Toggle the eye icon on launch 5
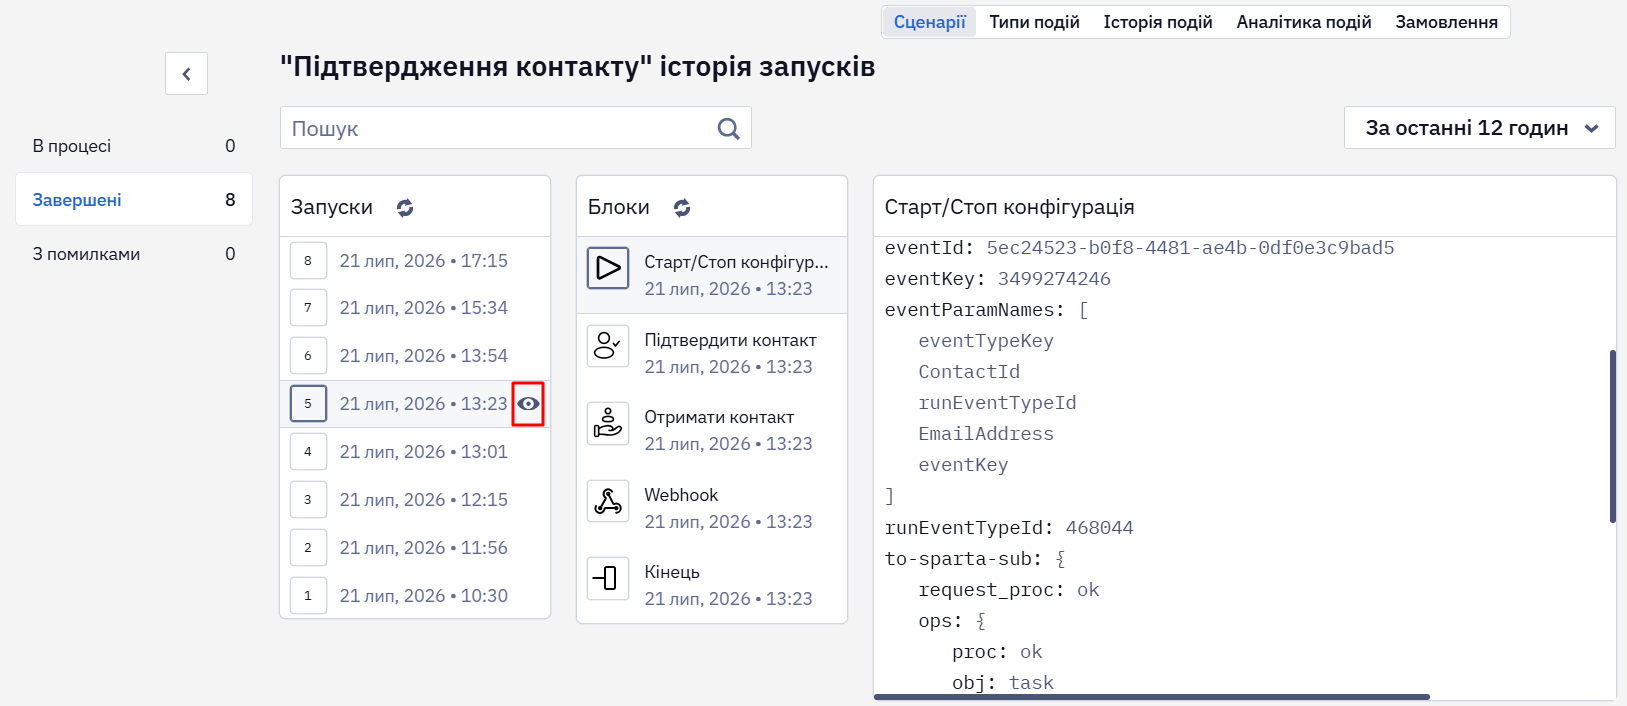Screen dimensions: 1627x706 click(528, 404)
